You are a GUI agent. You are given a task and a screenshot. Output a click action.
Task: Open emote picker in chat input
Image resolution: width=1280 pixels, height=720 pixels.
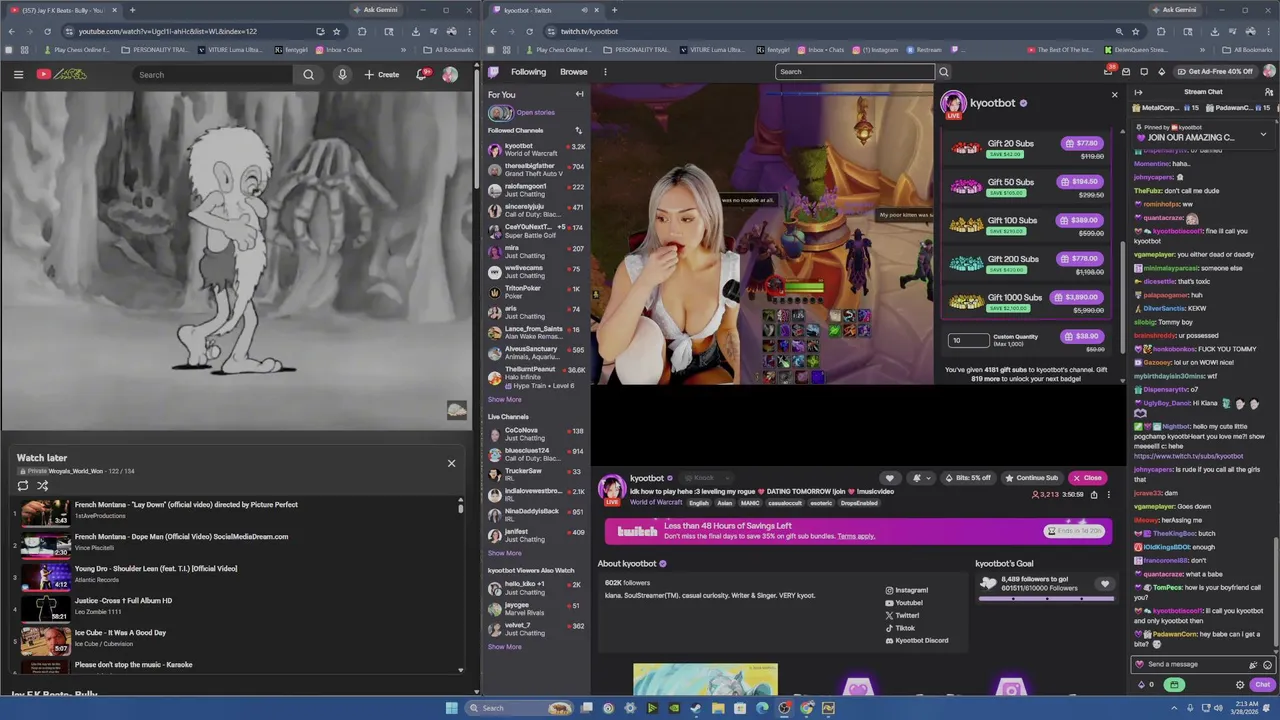coord(1267,664)
